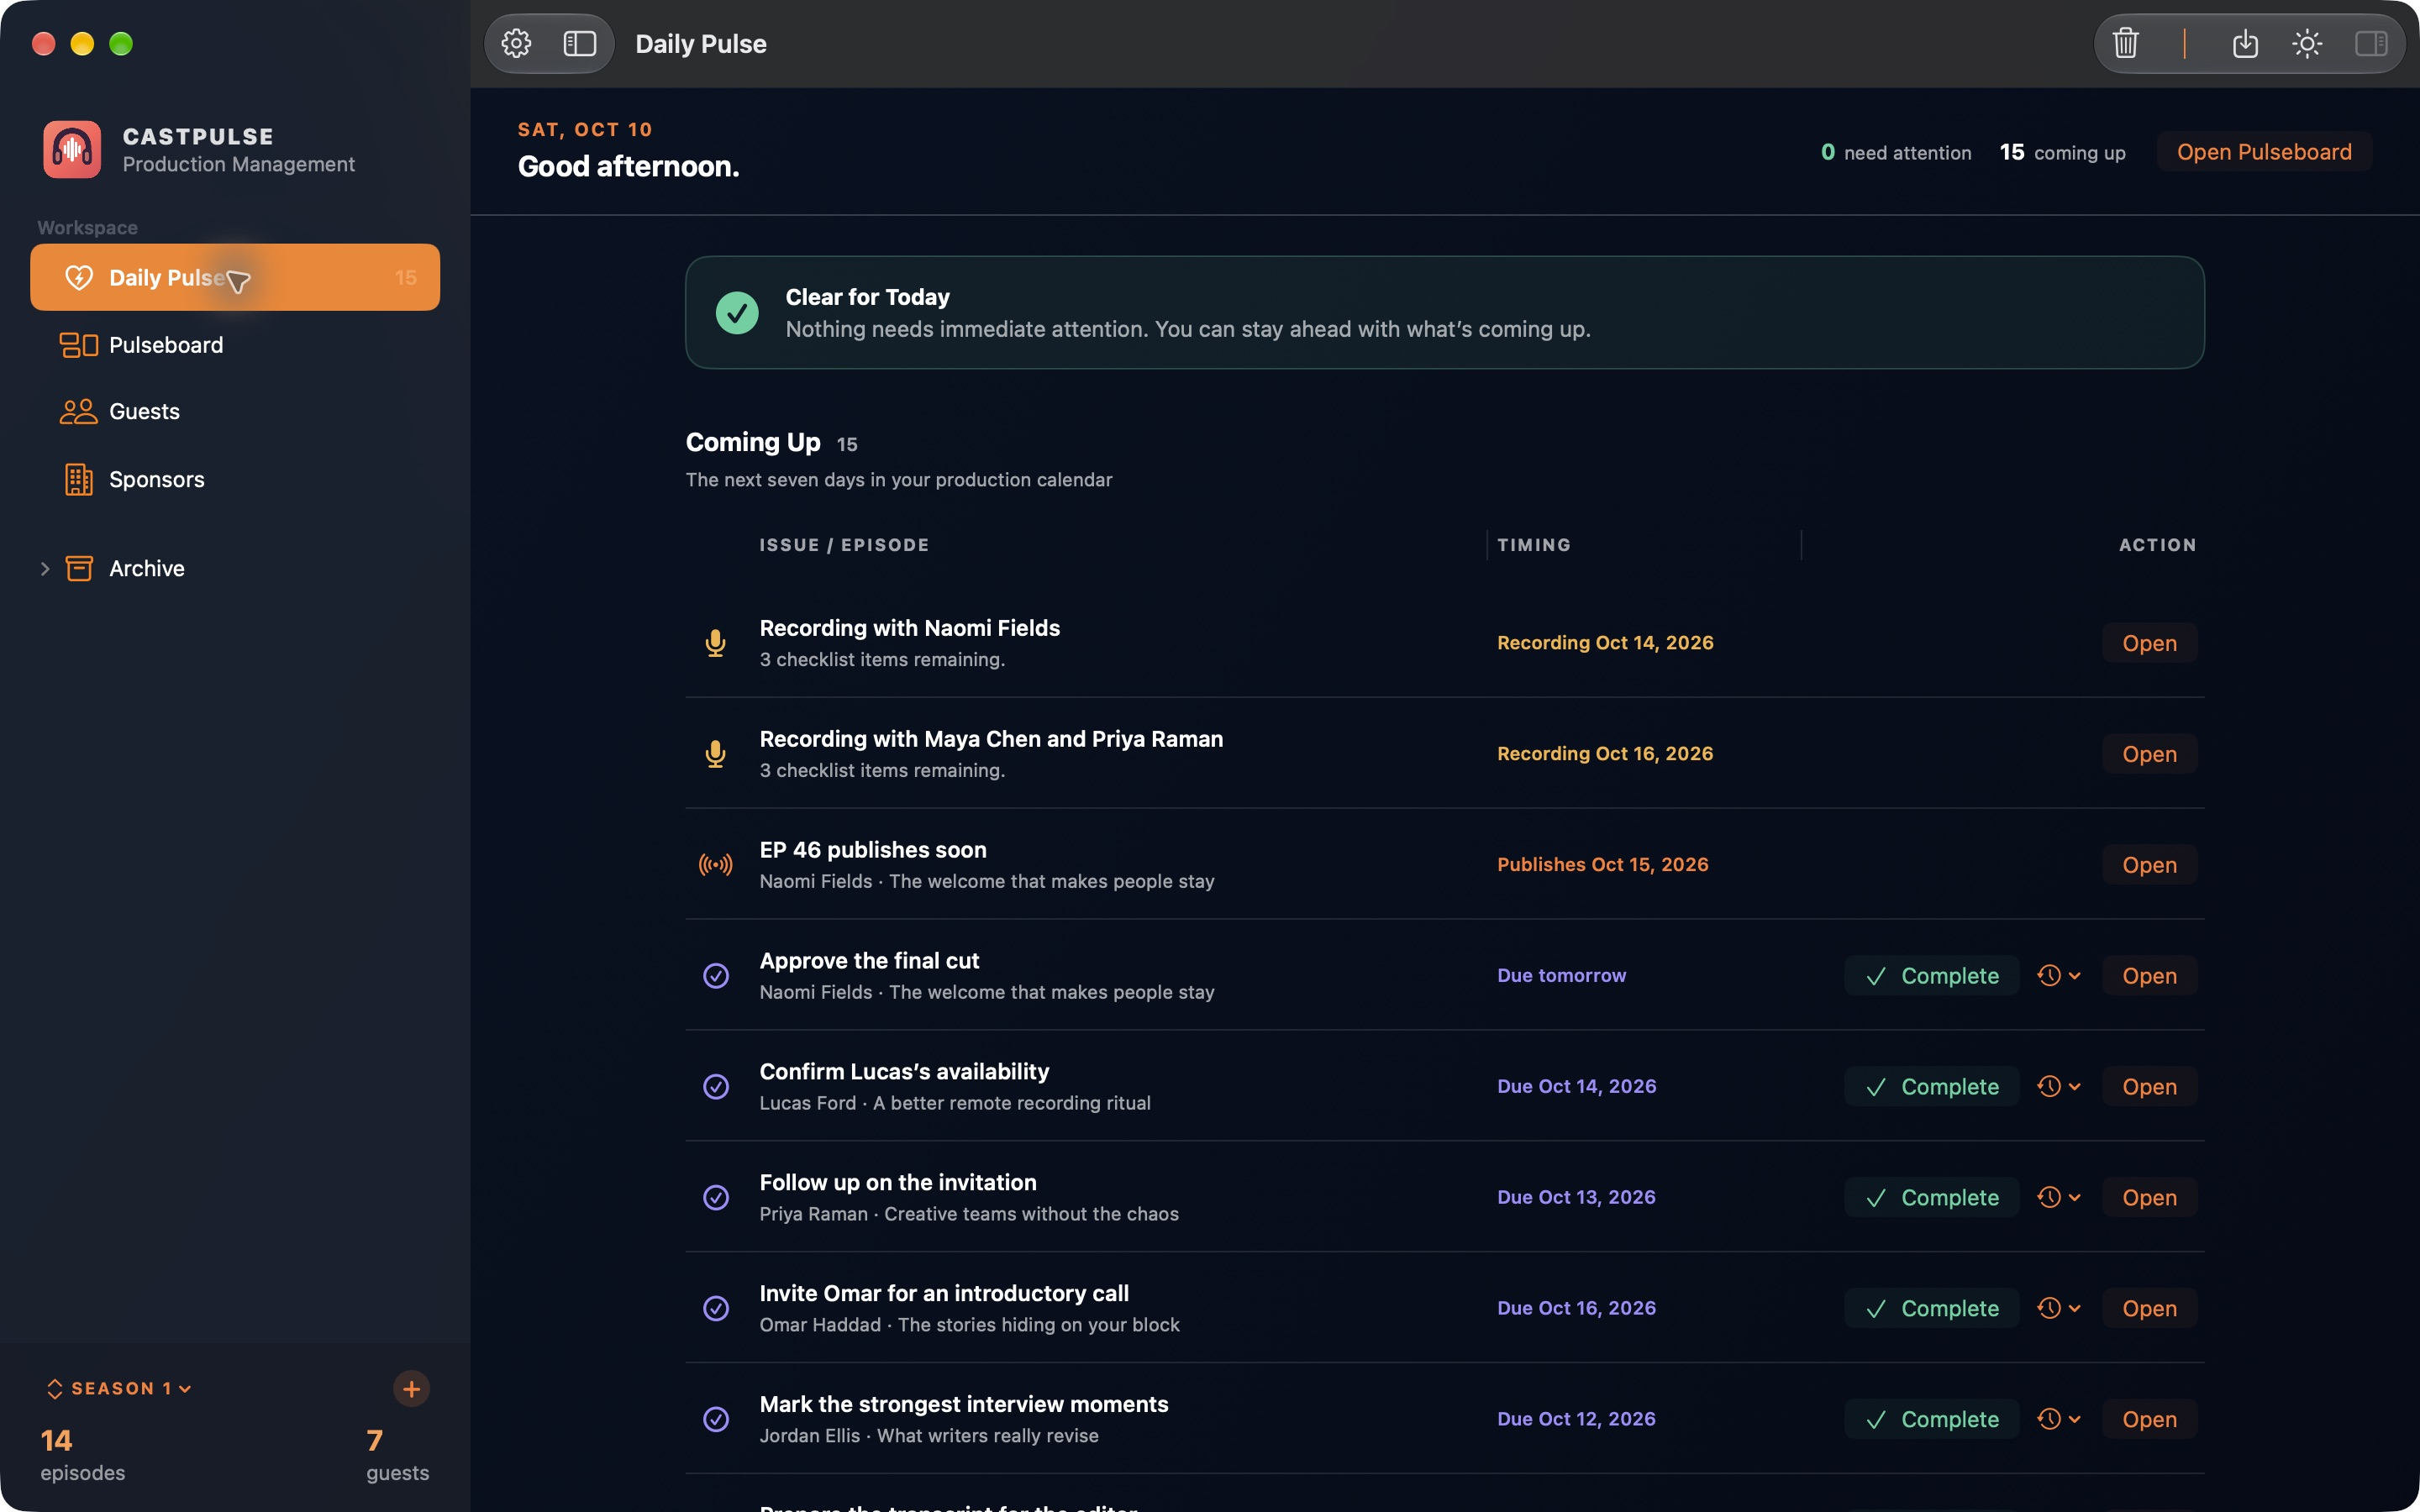Open snooze dropdown for Confirm Lucas's availability
The height and width of the screenshot is (1512, 2420).
pyautogui.click(x=2059, y=1087)
